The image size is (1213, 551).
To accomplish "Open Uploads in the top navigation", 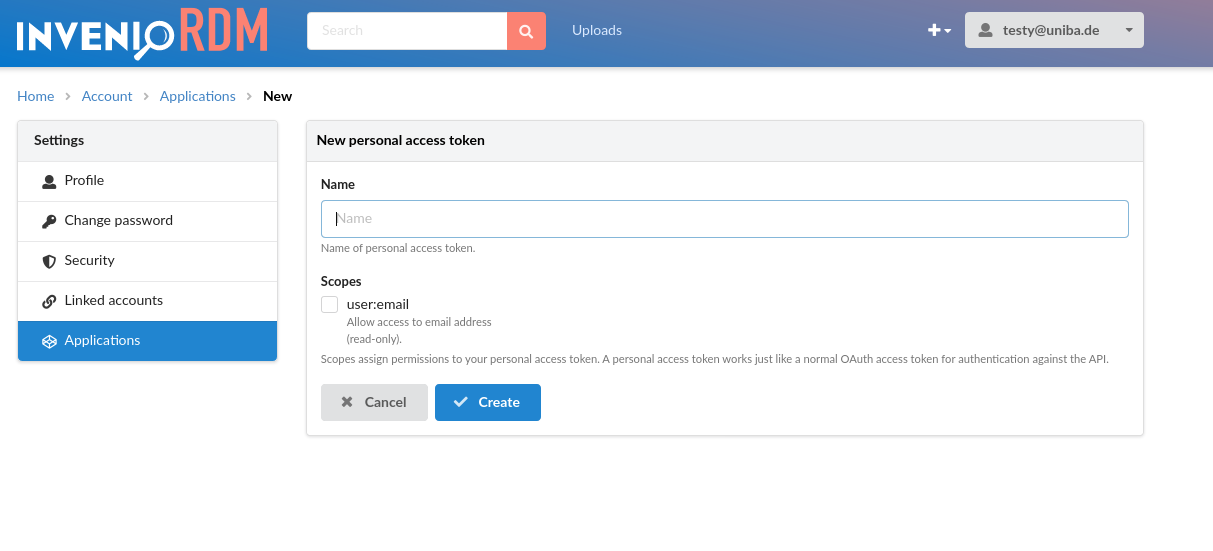I will [x=597, y=30].
